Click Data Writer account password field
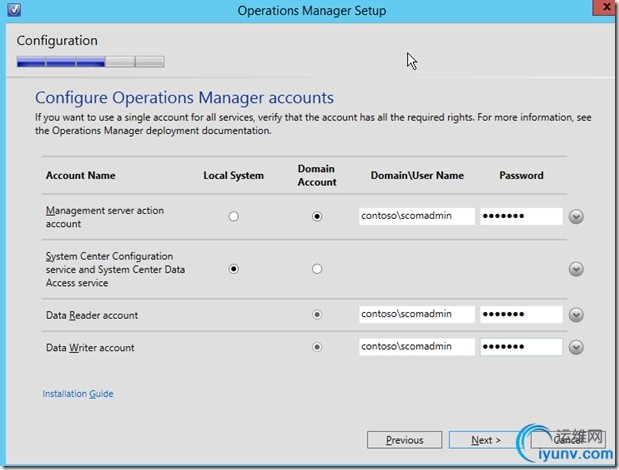Image resolution: width=619 pixels, height=470 pixels. point(521,348)
